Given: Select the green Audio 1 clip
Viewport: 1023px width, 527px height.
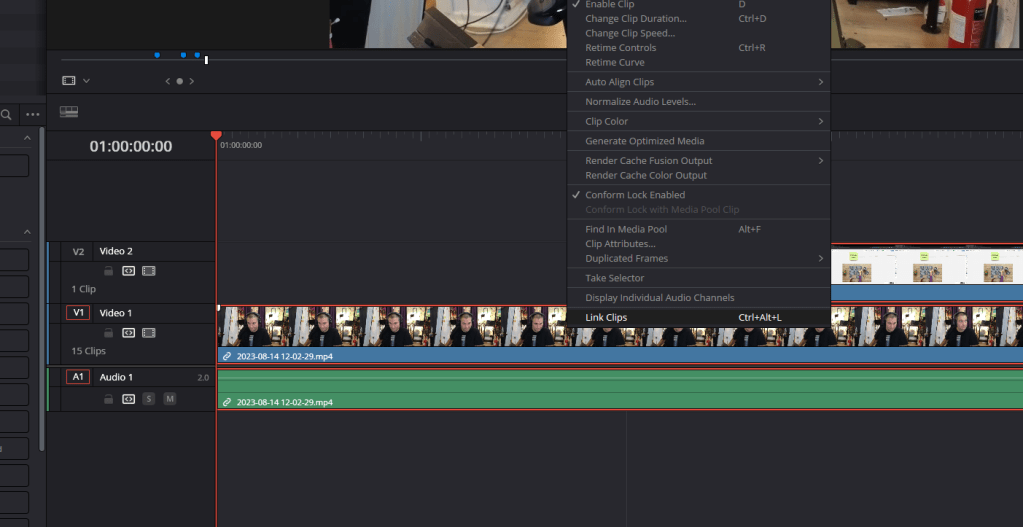Looking at the screenshot, I should (x=620, y=389).
